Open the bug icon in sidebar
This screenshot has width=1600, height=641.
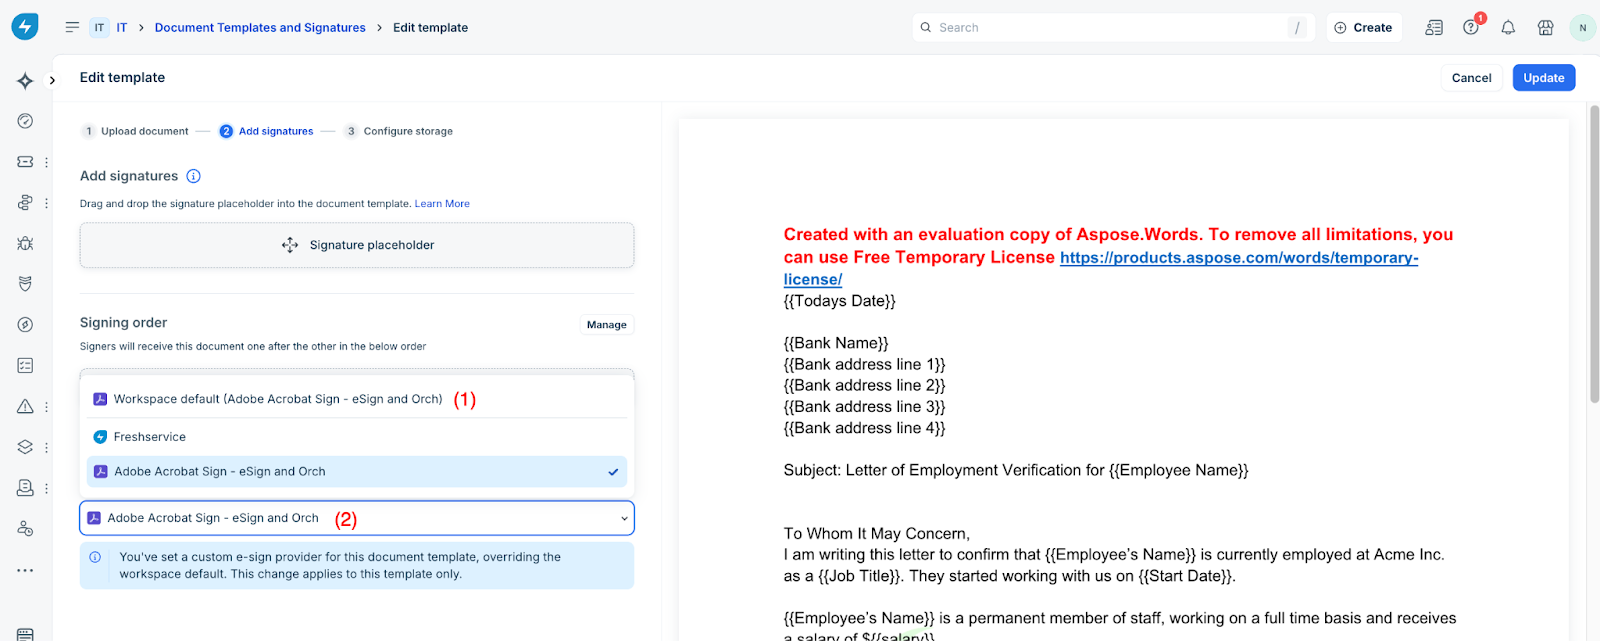[25, 243]
